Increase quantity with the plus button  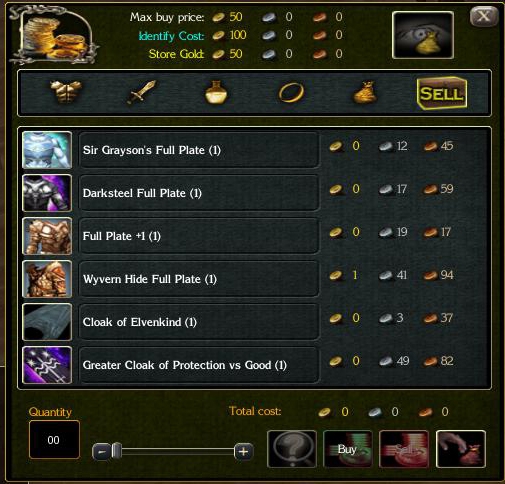243,452
